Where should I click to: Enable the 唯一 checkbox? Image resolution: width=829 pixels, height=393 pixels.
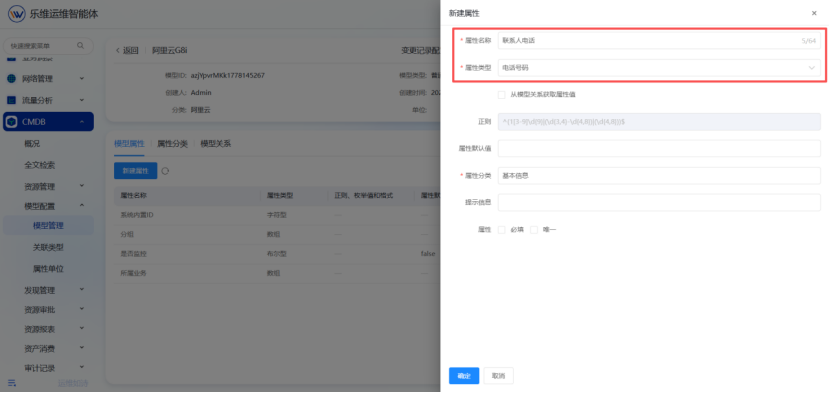[x=534, y=230]
